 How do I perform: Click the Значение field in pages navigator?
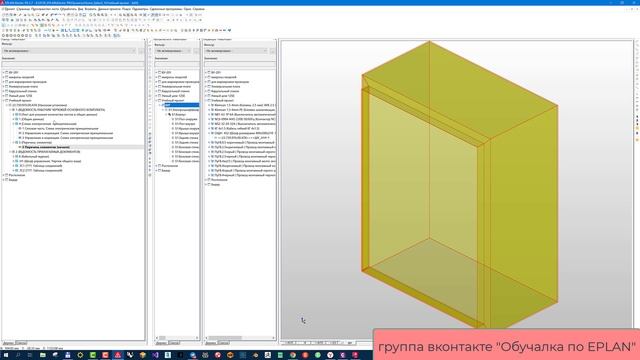click(73, 64)
